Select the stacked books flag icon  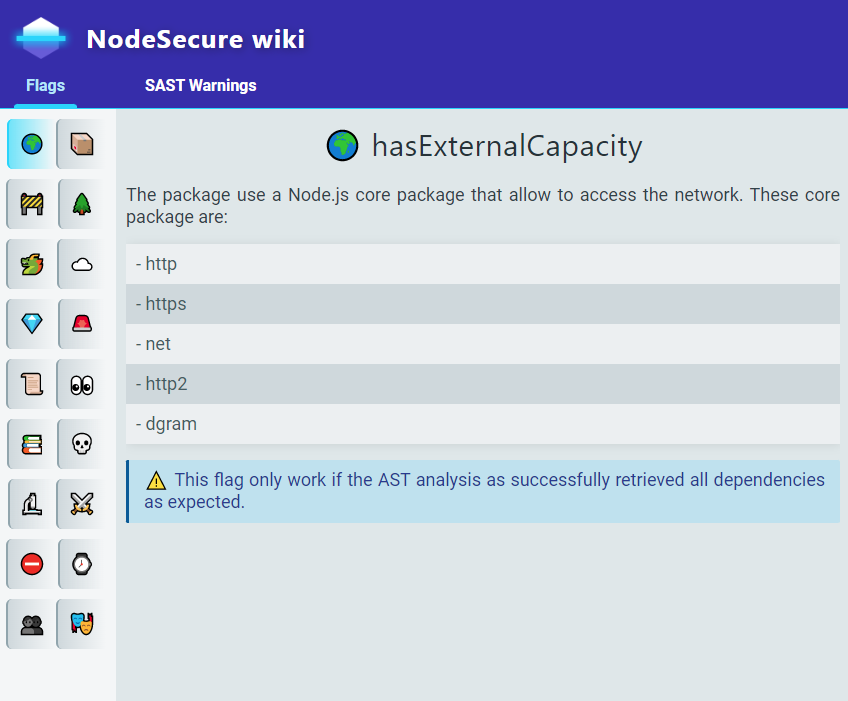pos(31,444)
